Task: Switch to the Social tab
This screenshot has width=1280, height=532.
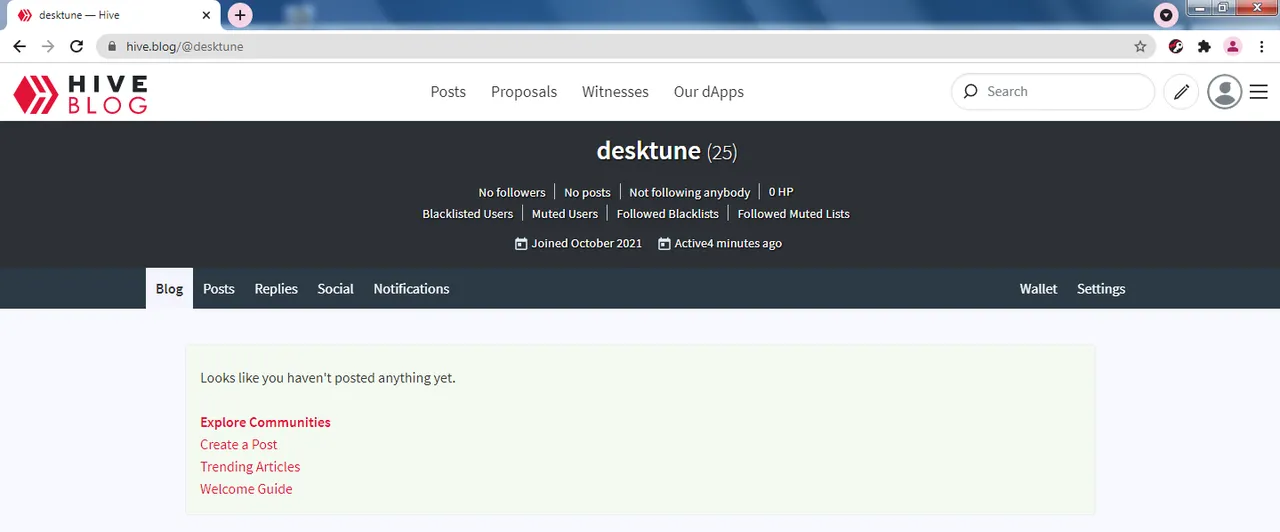Action: tap(335, 288)
